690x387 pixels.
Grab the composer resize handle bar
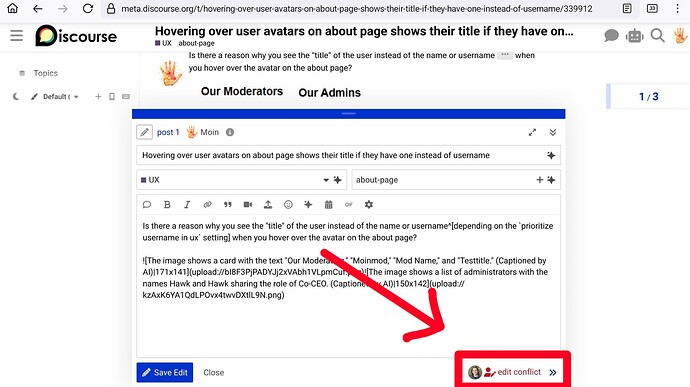[349, 114]
